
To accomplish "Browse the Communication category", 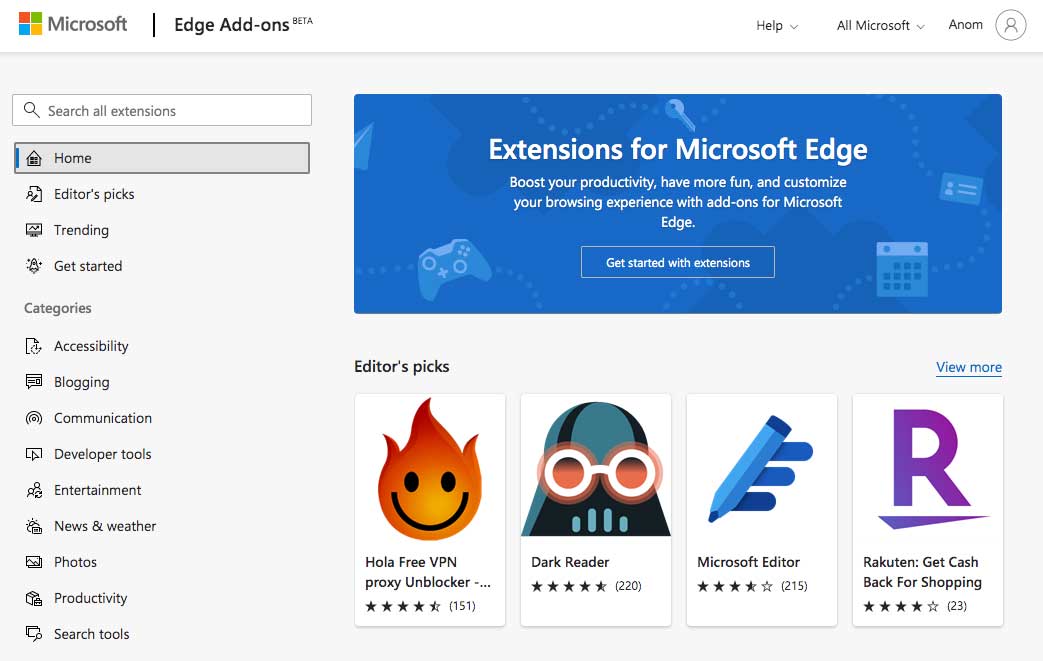I will coord(103,418).
